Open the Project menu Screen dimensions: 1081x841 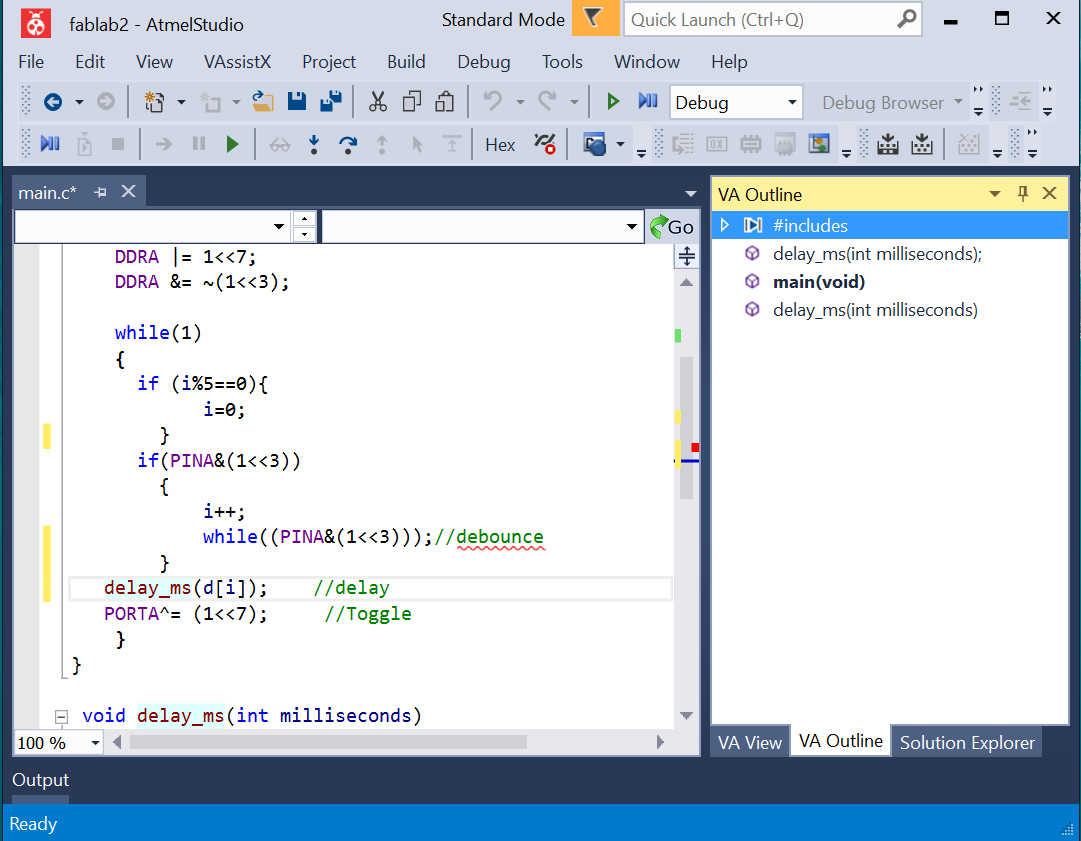329,62
